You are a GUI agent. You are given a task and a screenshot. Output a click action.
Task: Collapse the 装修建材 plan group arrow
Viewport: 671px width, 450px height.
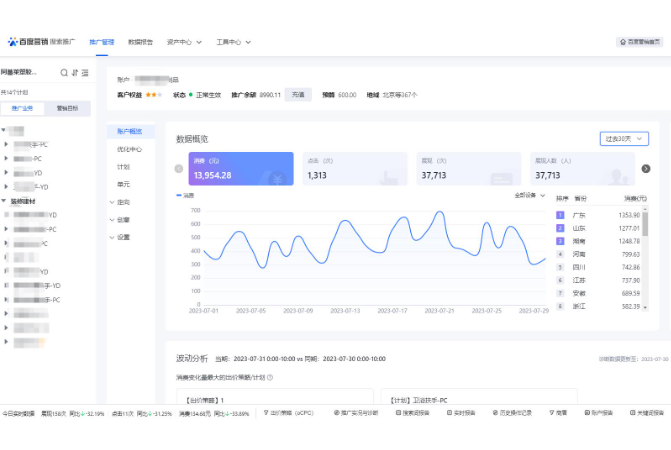click(3, 201)
